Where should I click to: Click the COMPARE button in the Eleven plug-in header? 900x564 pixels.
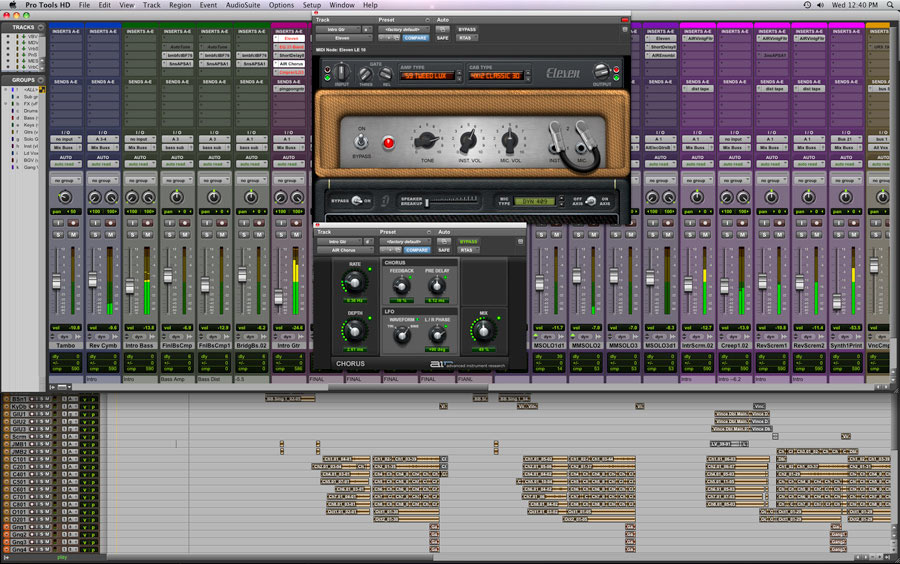coord(415,38)
